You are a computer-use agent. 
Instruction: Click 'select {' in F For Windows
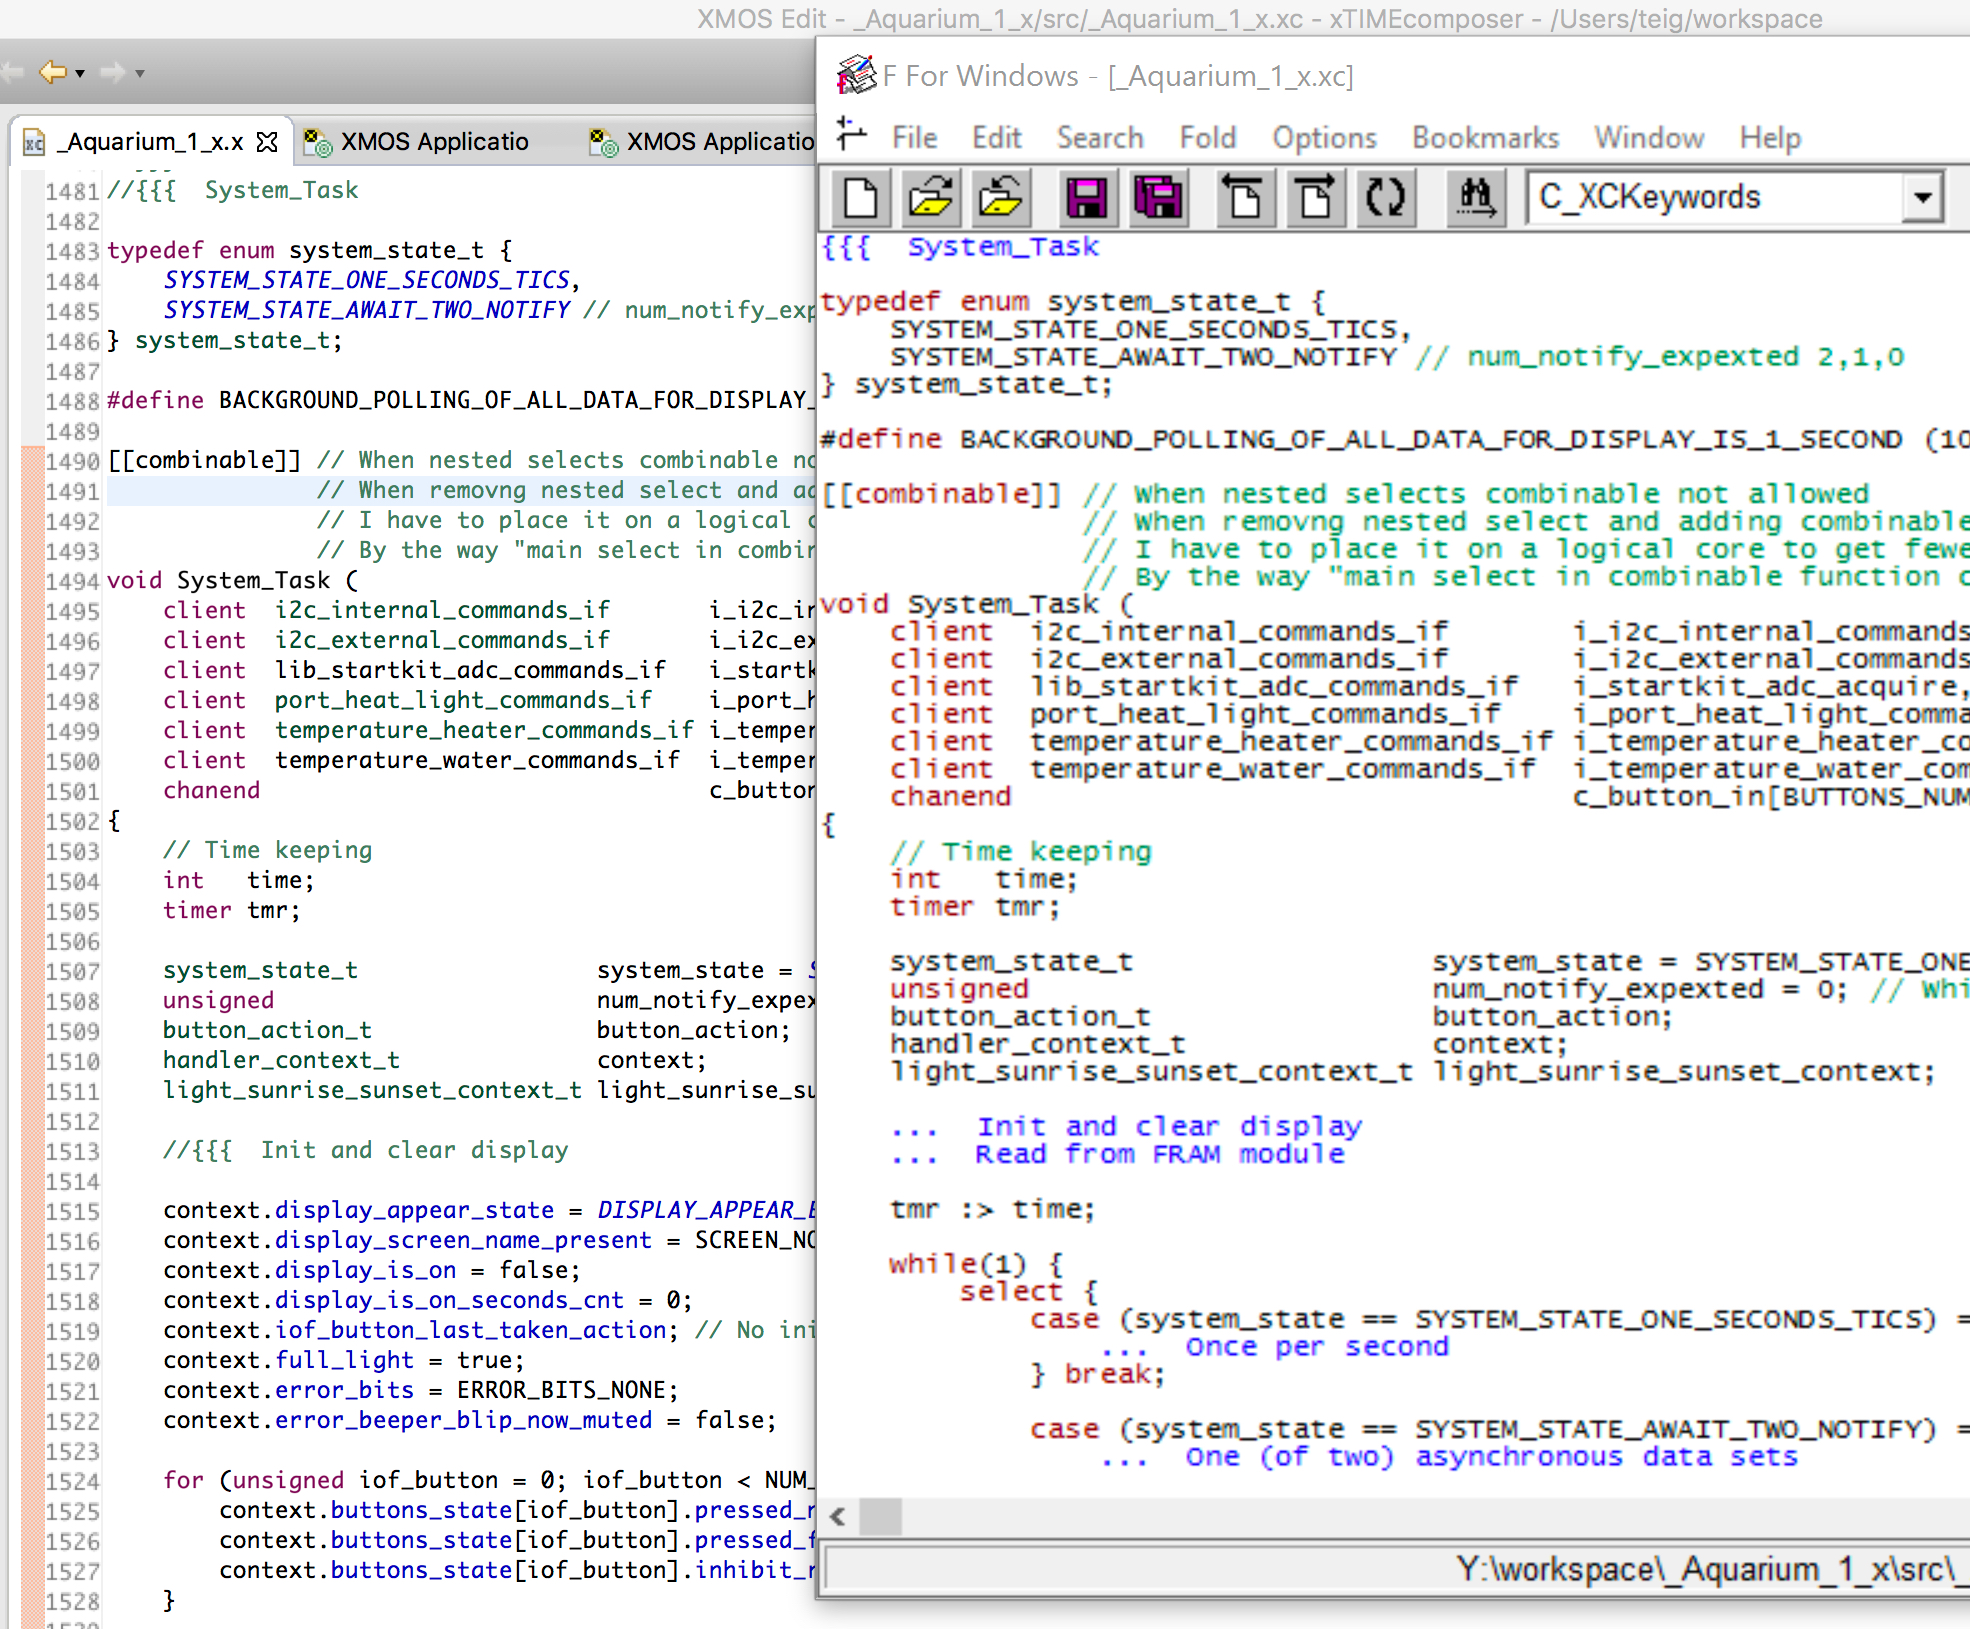(1029, 1291)
